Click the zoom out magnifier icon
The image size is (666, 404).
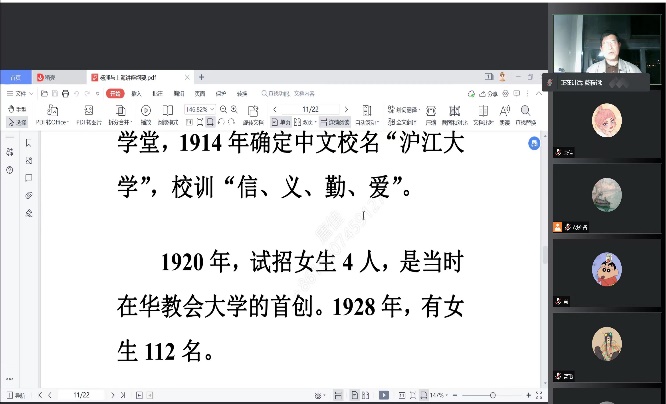pyautogui.click(x=223, y=109)
